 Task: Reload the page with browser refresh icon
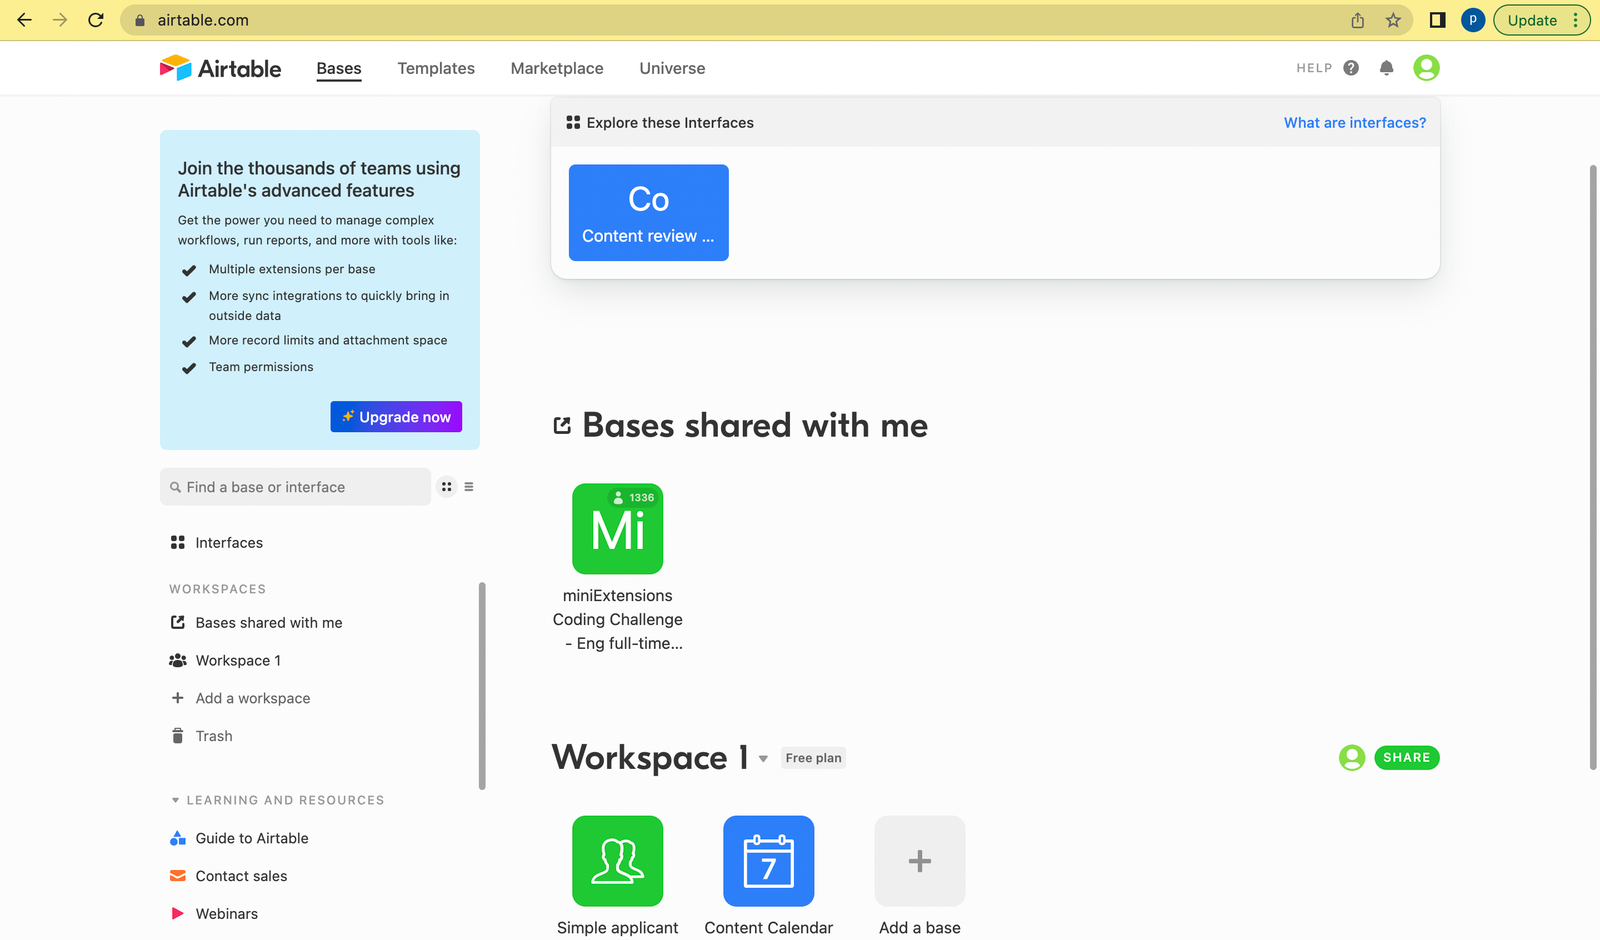[96, 20]
